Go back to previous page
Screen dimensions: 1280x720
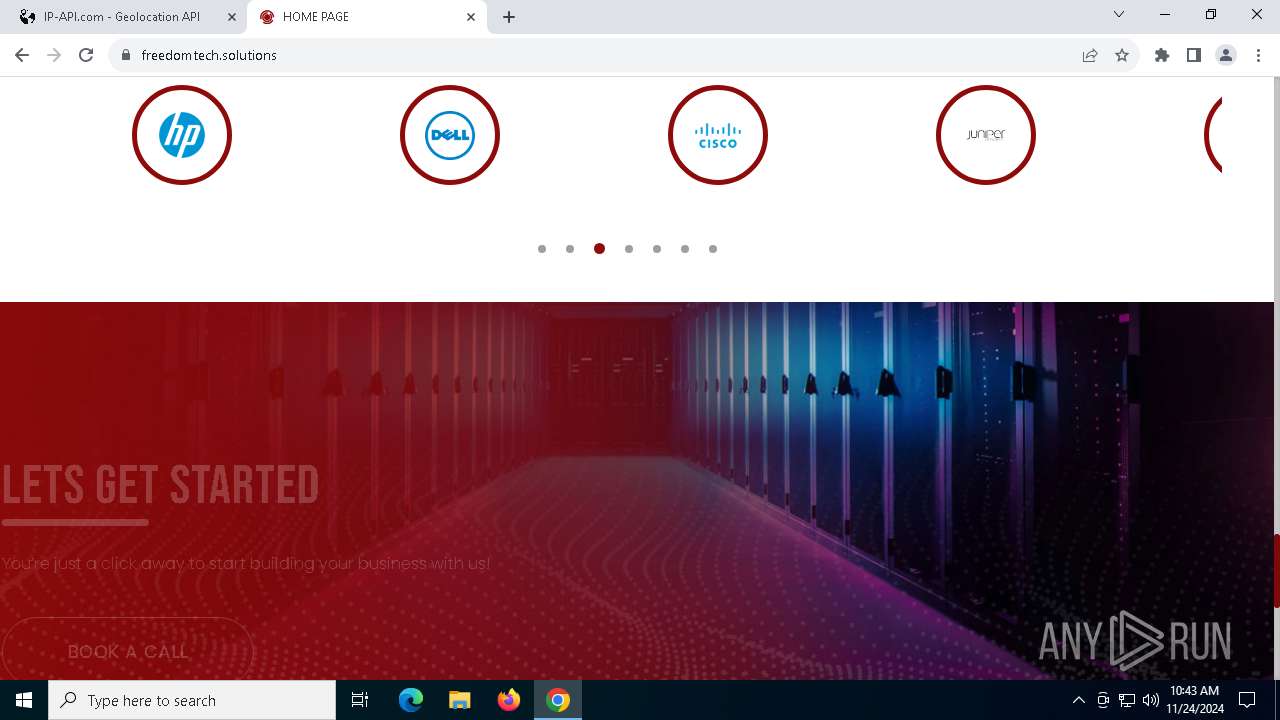point(24,55)
